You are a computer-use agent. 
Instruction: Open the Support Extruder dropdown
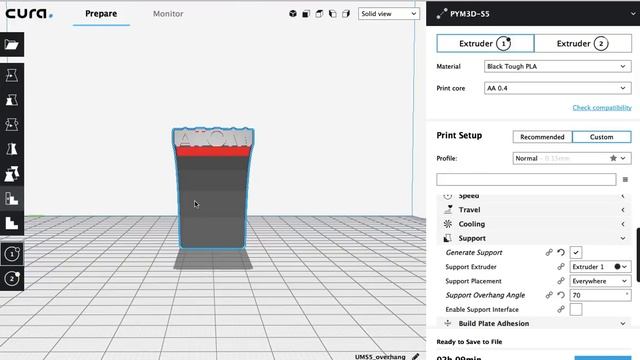tap(600, 267)
